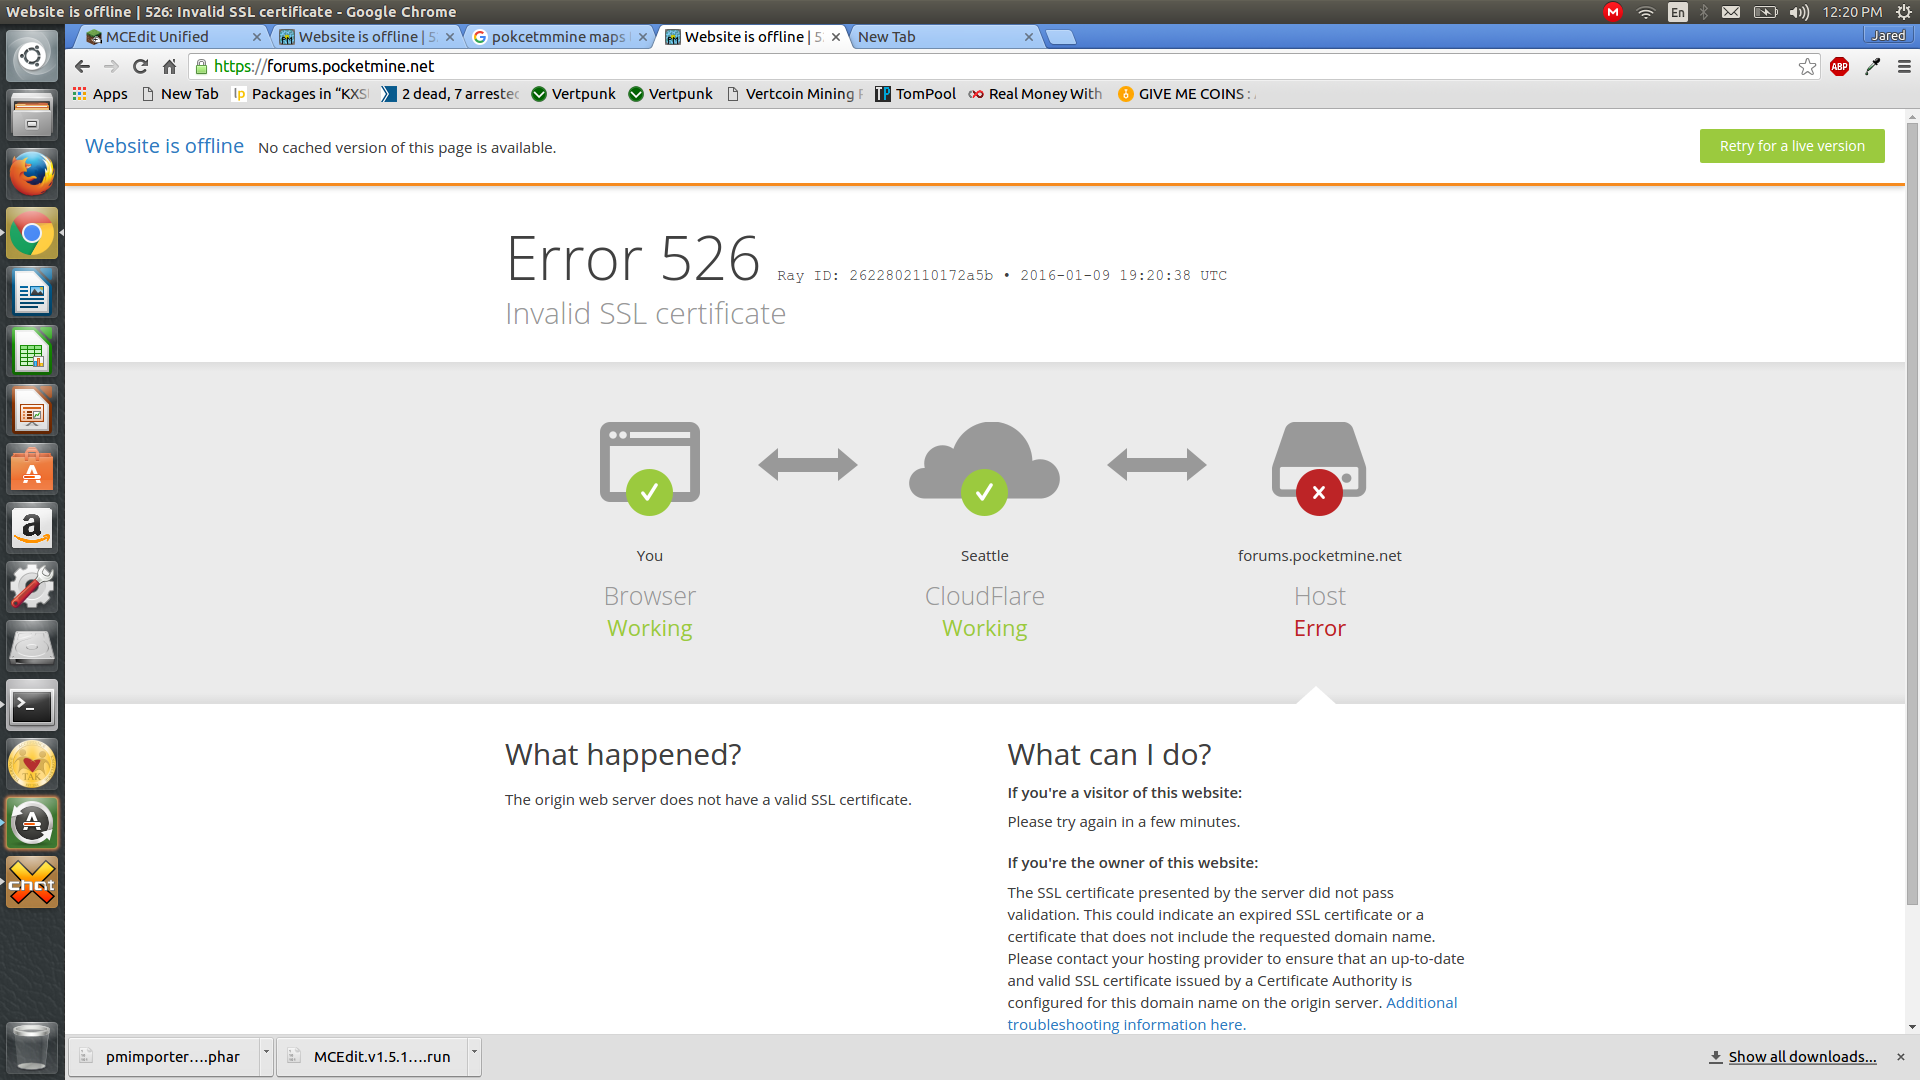The width and height of the screenshot is (1920, 1080).
Task: Open the Jared profile switcher
Action: click(x=1888, y=35)
